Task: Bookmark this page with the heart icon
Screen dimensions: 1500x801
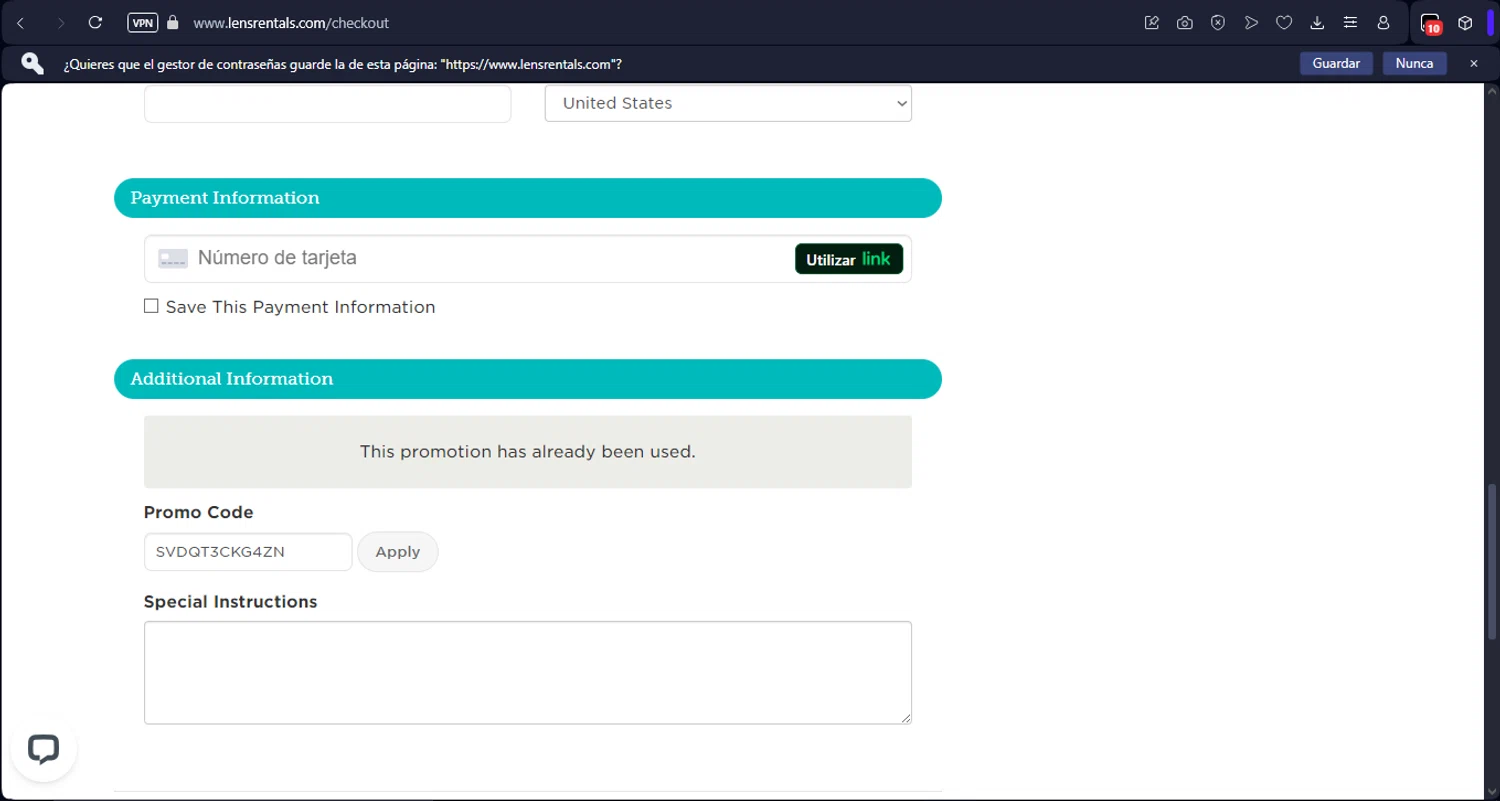Action: [1284, 23]
